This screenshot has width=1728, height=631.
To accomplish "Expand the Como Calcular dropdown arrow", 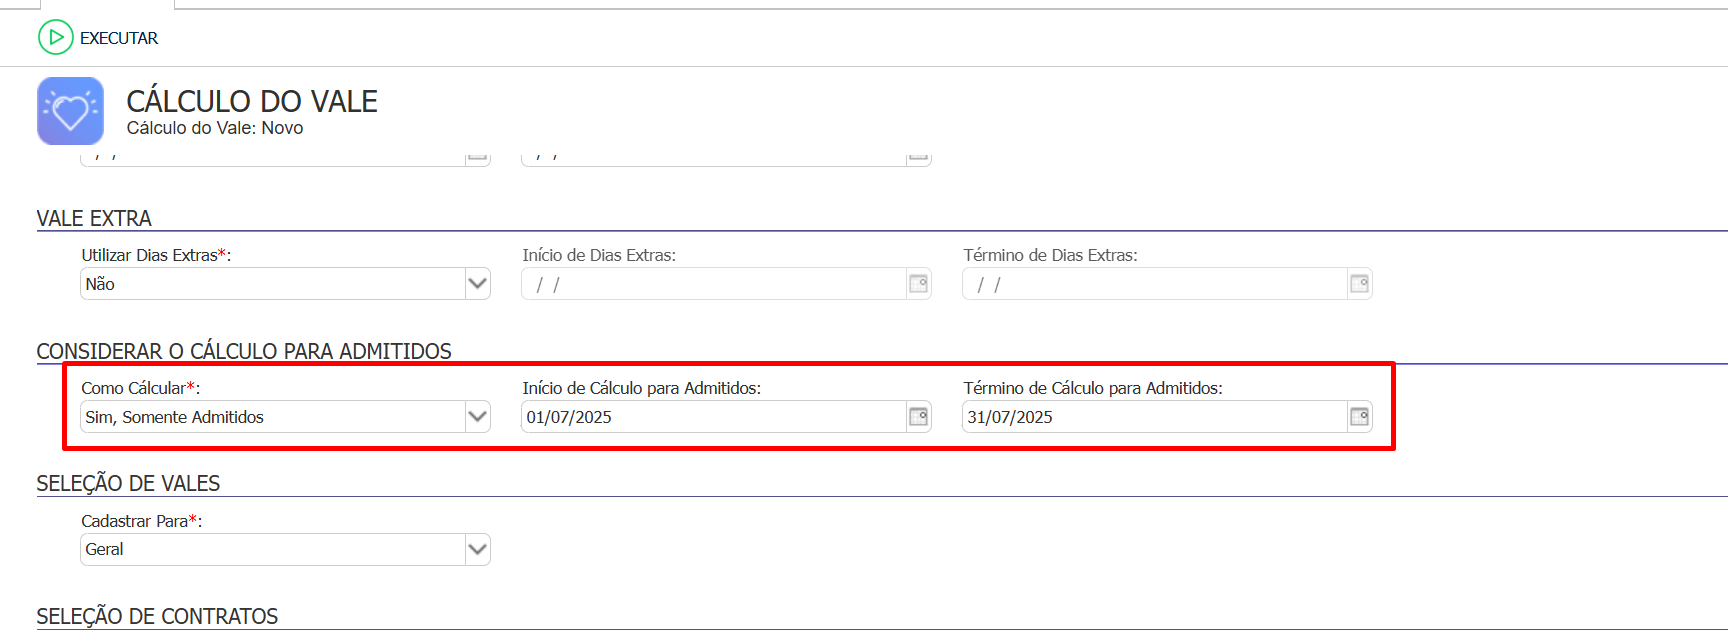I will (x=477, y=417).
